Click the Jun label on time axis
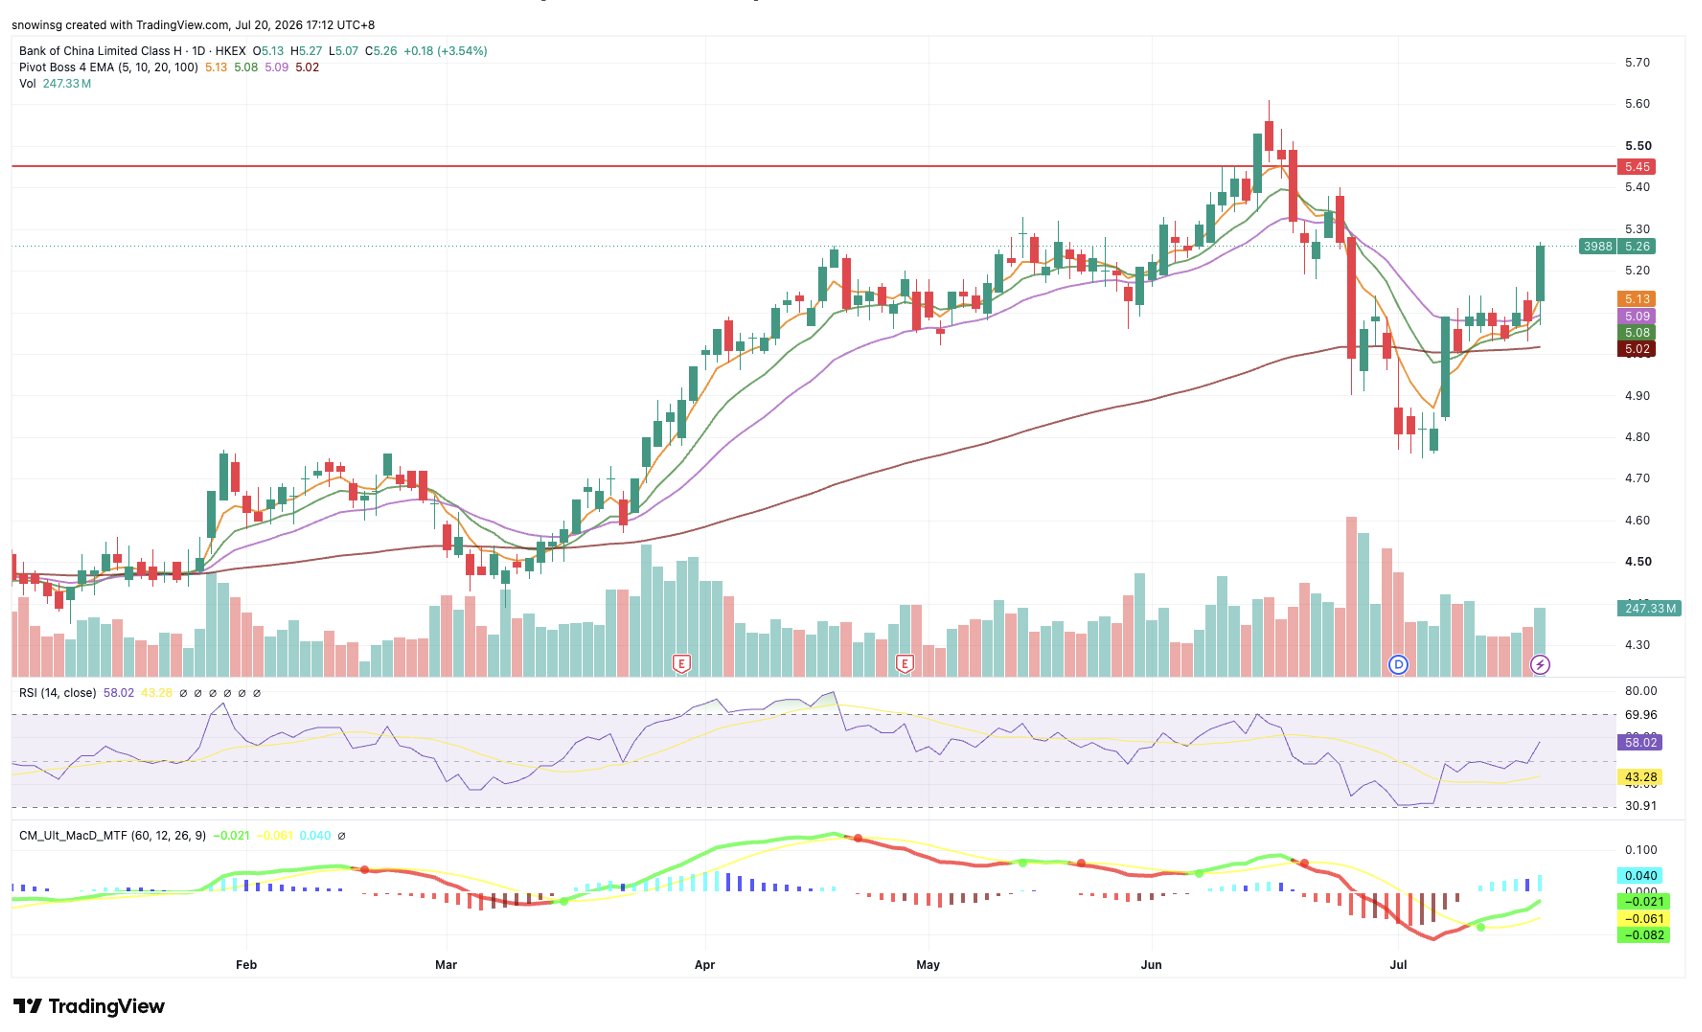Image resolution: width=1702 pixels, height=1032 pixels. coord(1151,965)
